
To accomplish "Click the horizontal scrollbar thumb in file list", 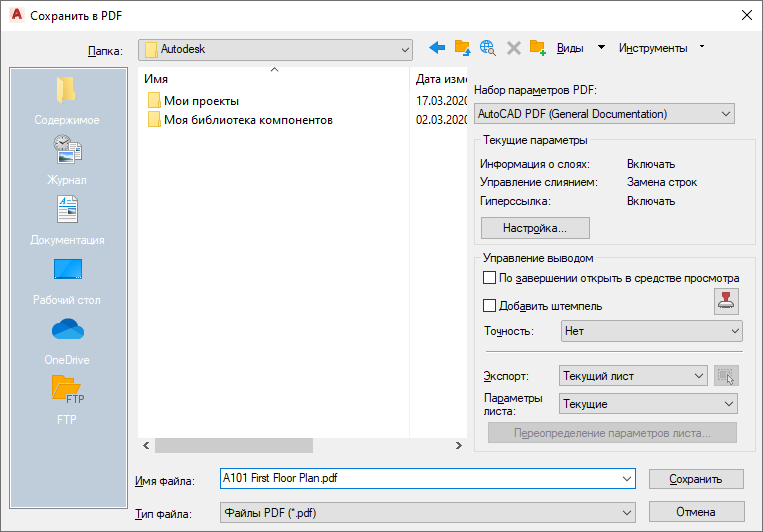I will point(234,445).
